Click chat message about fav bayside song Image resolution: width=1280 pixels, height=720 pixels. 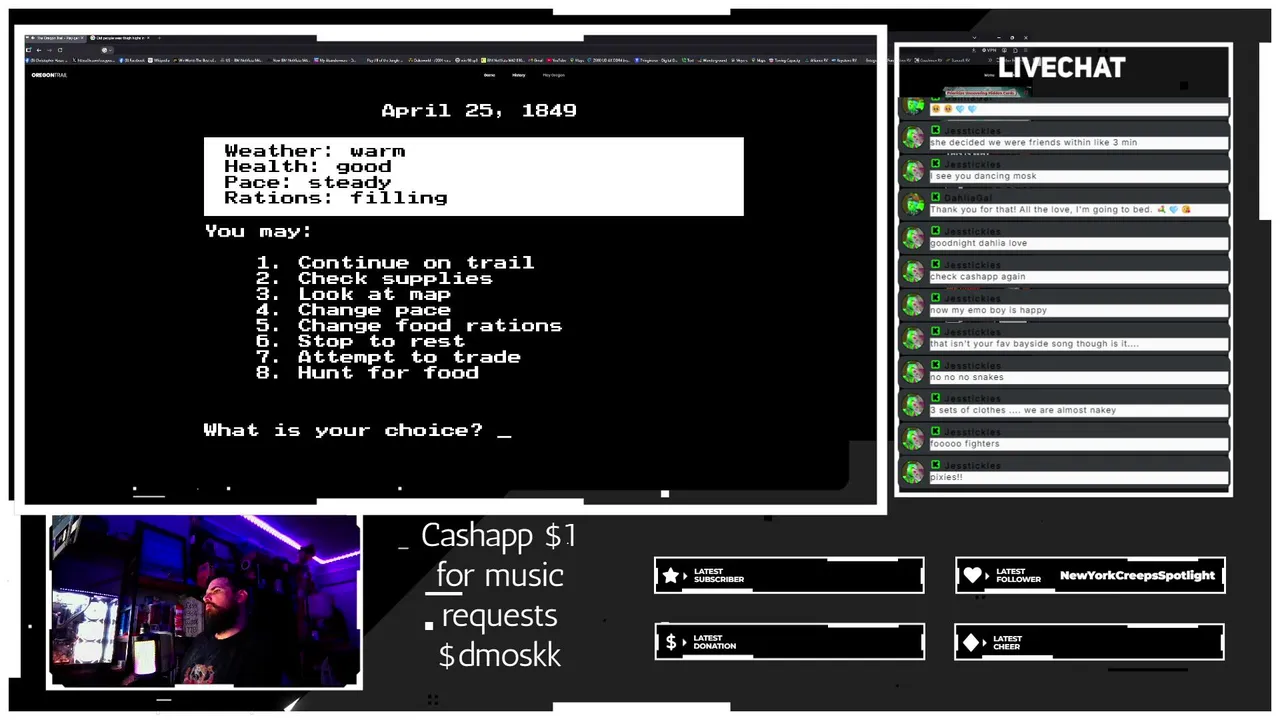coord(1034,344)
